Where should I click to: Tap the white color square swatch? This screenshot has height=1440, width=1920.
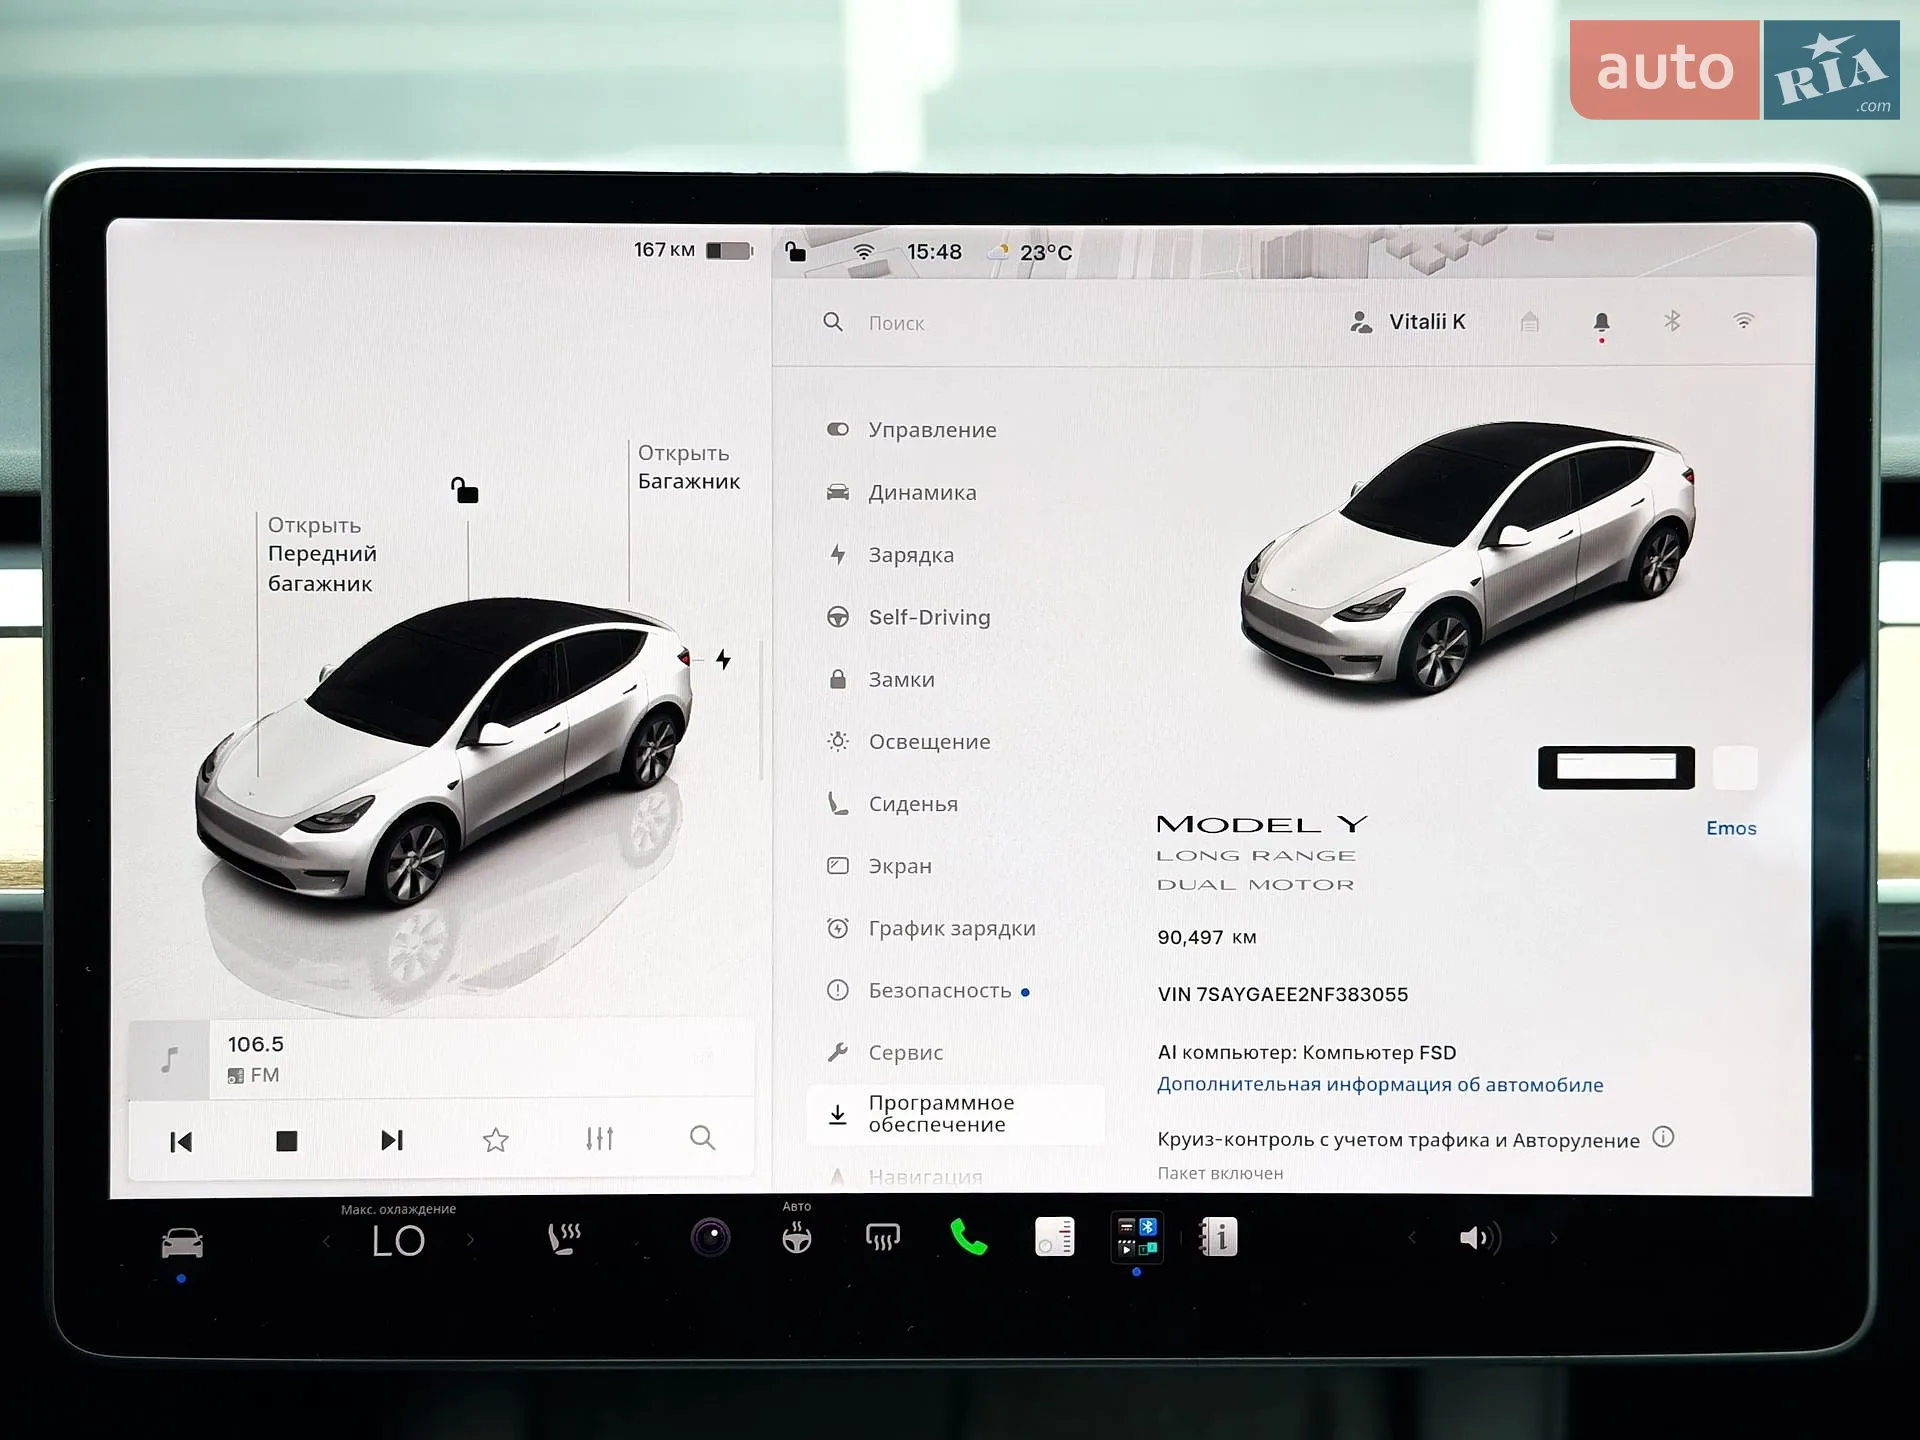1735,768
